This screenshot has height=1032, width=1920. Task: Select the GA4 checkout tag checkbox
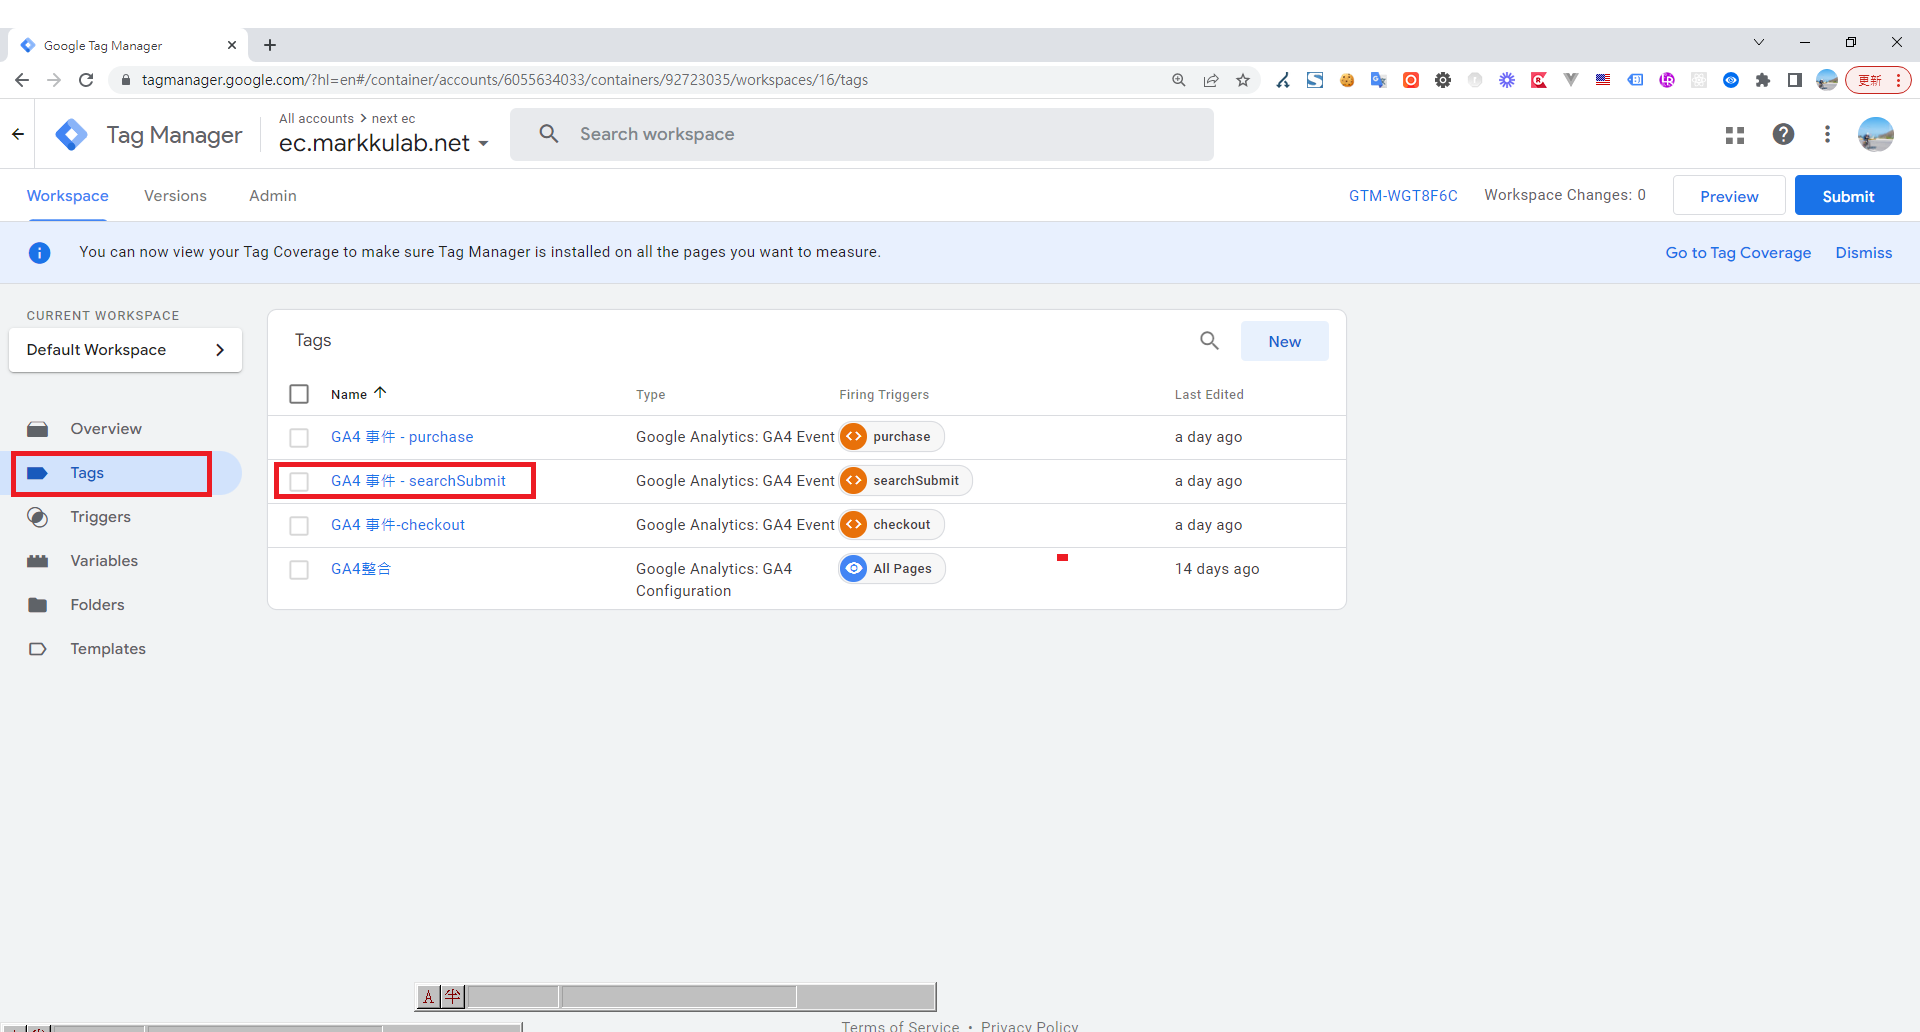tap(299, 526)
